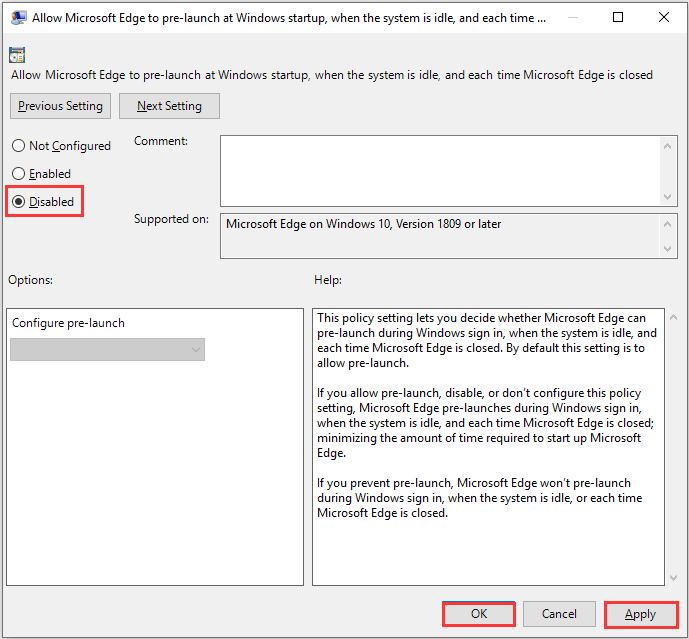Cancel the policy changes
689x639 pixels.
tap(559, 614)
